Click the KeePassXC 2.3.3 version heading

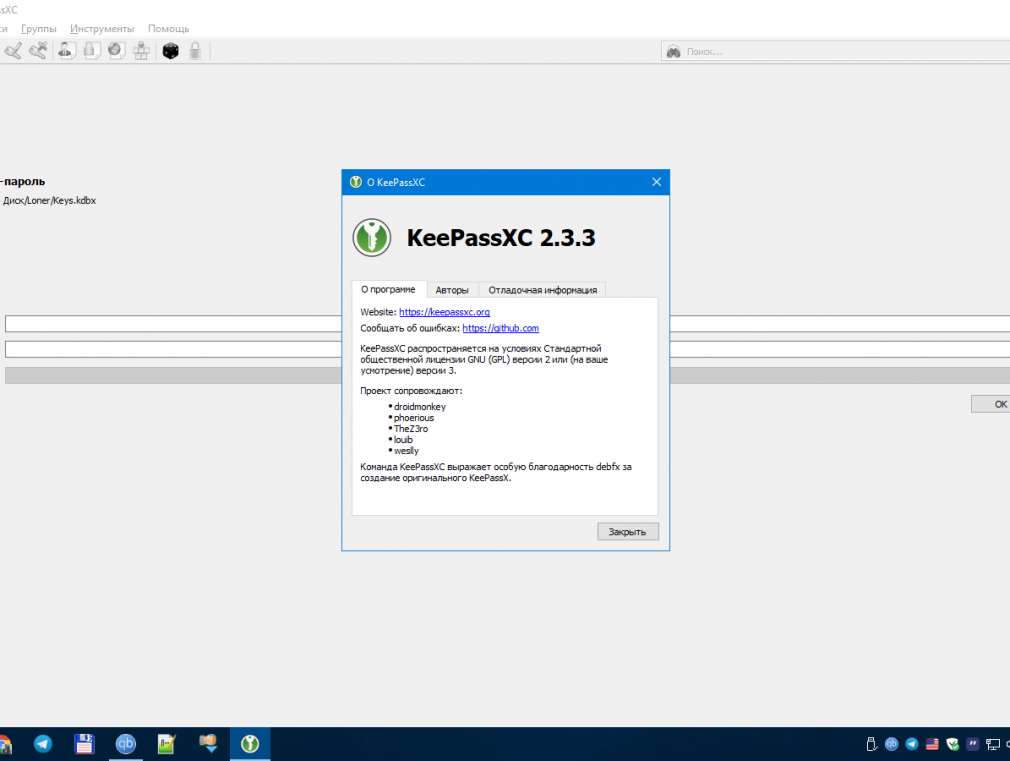pyautogui.click(x=501, y=238)
